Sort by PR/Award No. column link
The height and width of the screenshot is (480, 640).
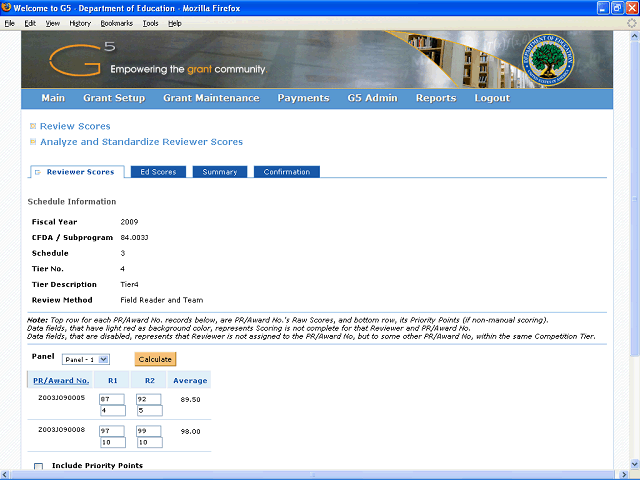(x=61, y=380)
